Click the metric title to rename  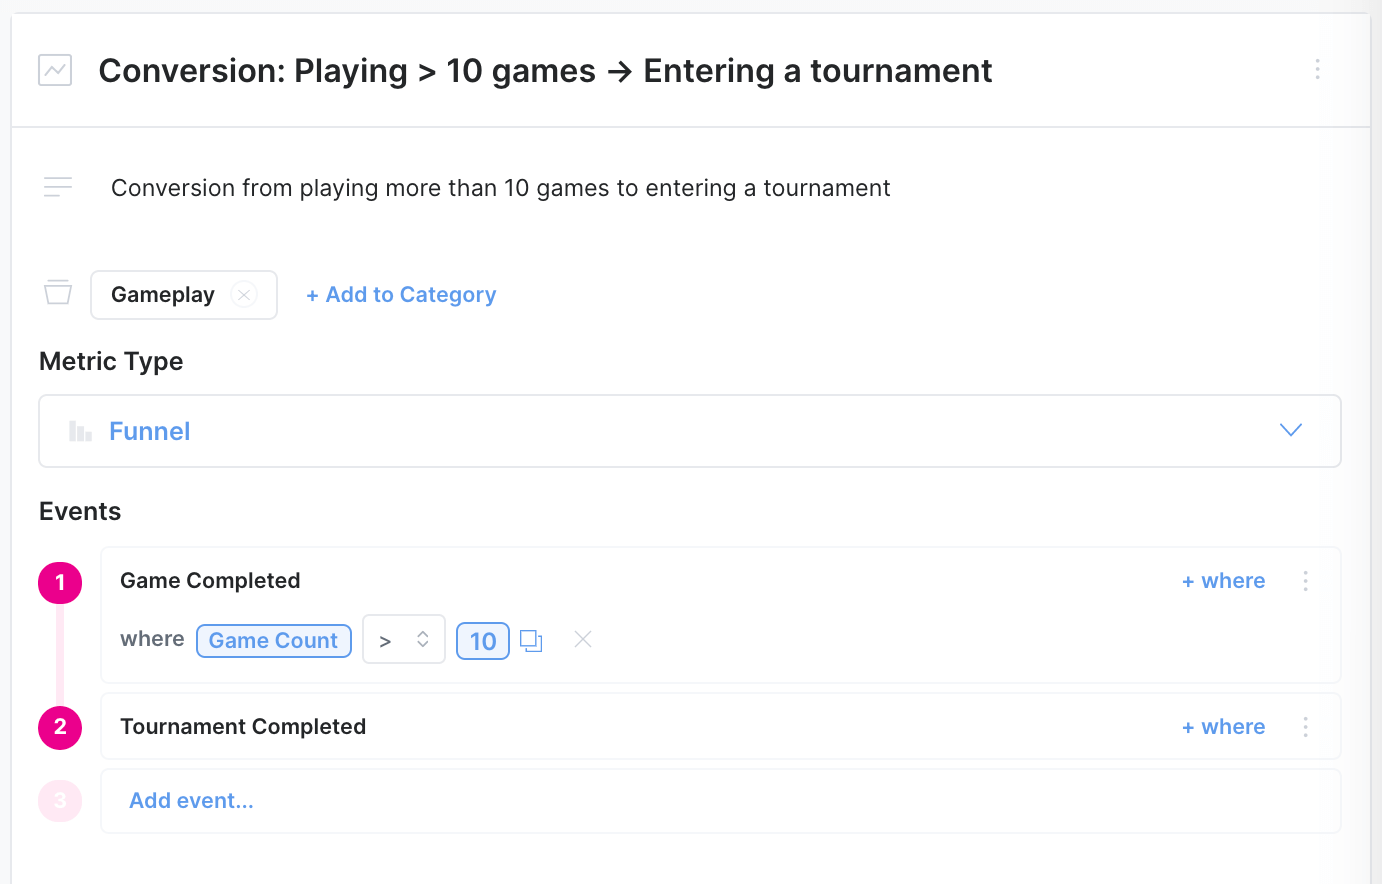tap(545, 71)
